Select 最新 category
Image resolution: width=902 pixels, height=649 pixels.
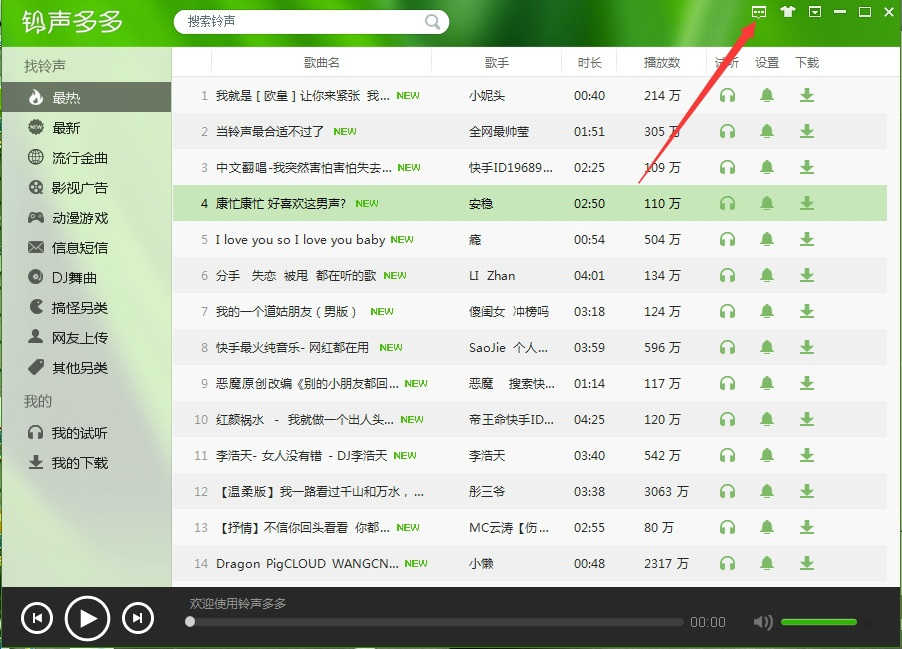click(86, 127)
